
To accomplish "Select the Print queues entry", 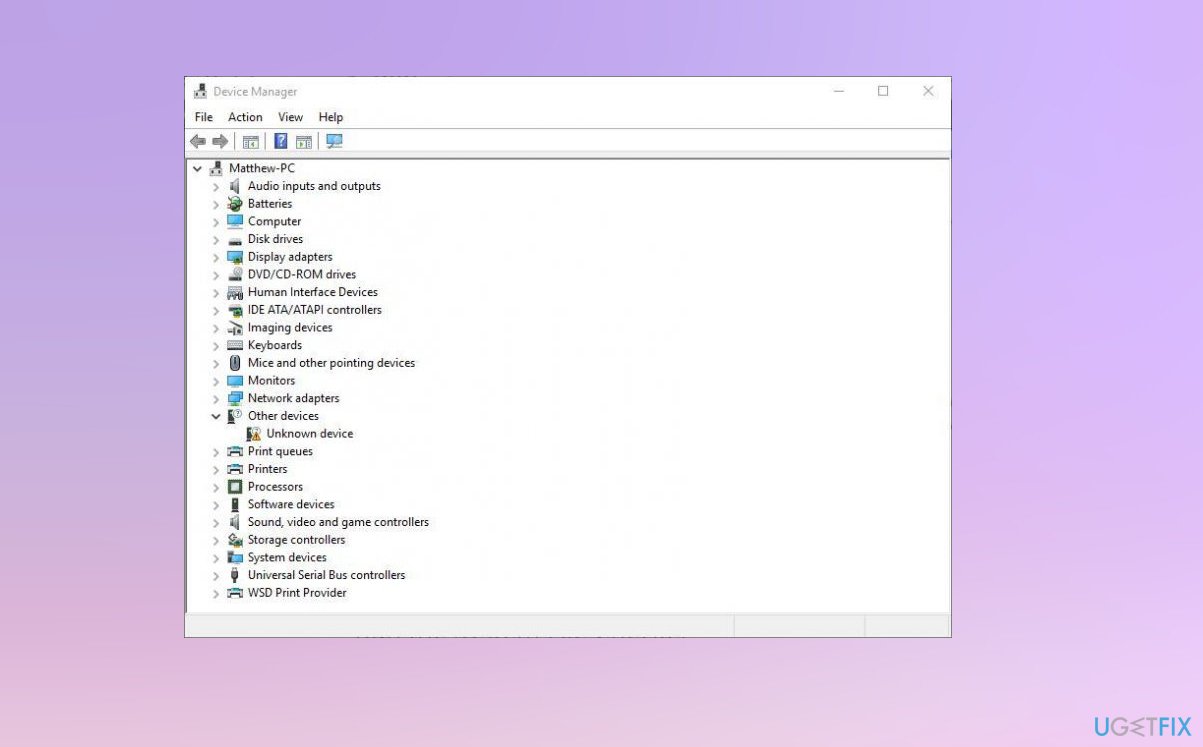I will pyautogui.click(x=280, y=451).
